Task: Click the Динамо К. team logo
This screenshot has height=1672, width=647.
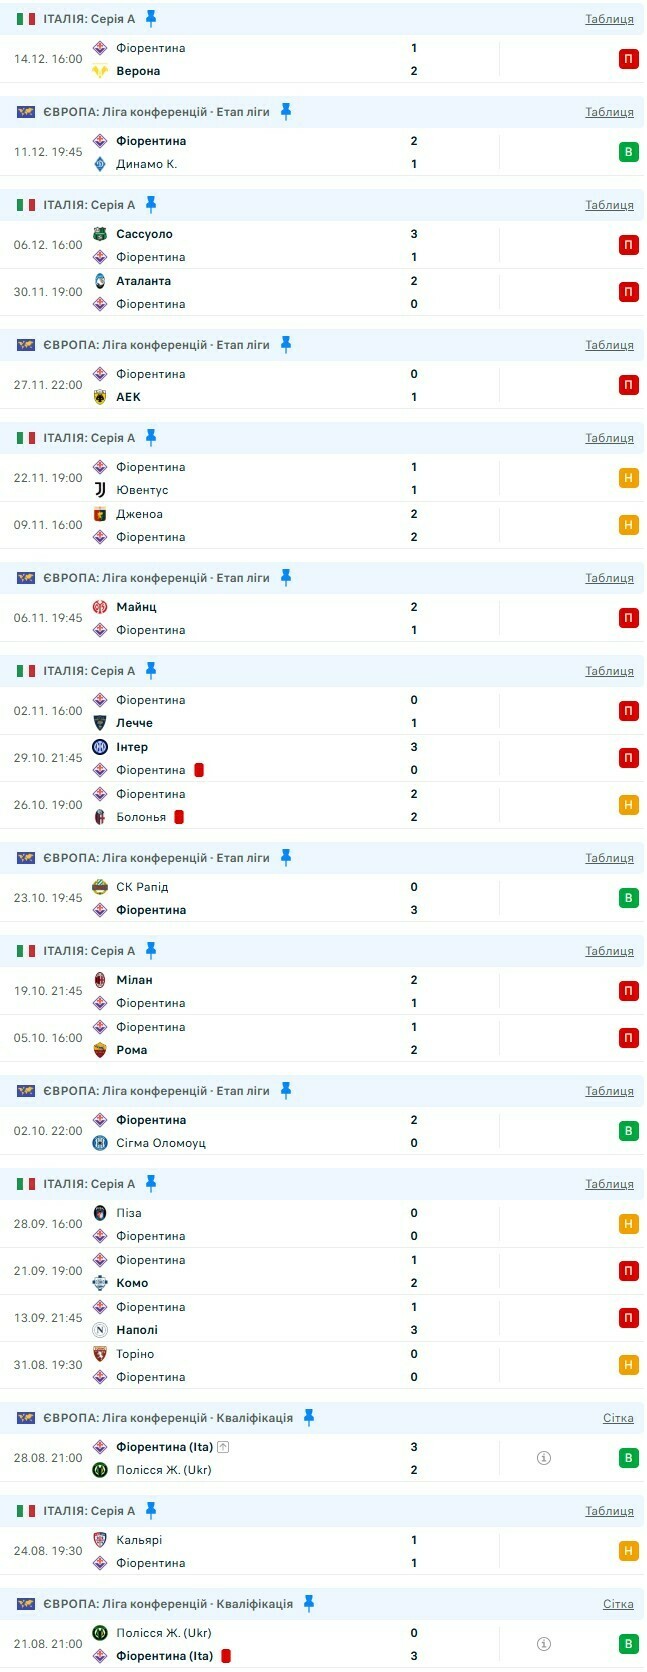Action: (100, 164)
